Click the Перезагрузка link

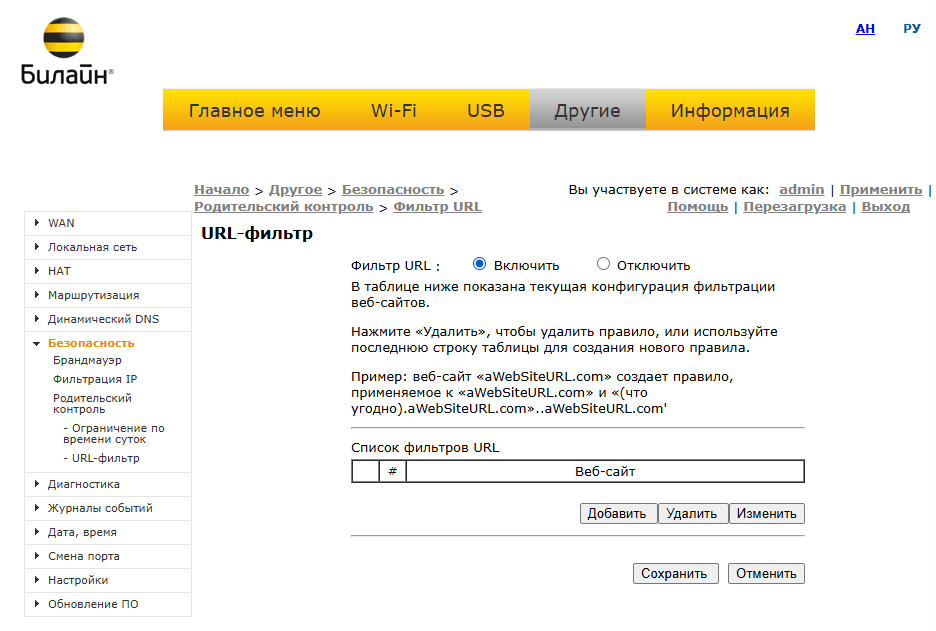click(794, 207)
